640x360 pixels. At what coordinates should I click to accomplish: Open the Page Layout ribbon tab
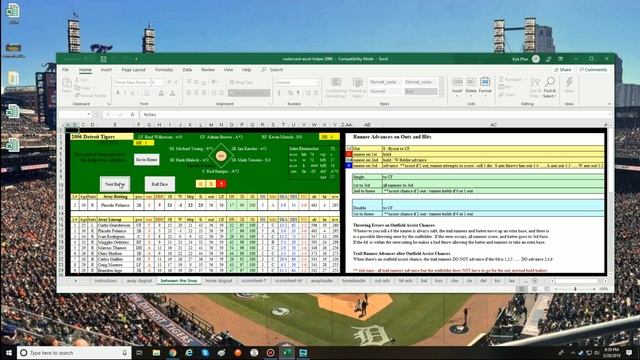click(x=133, y=70)
